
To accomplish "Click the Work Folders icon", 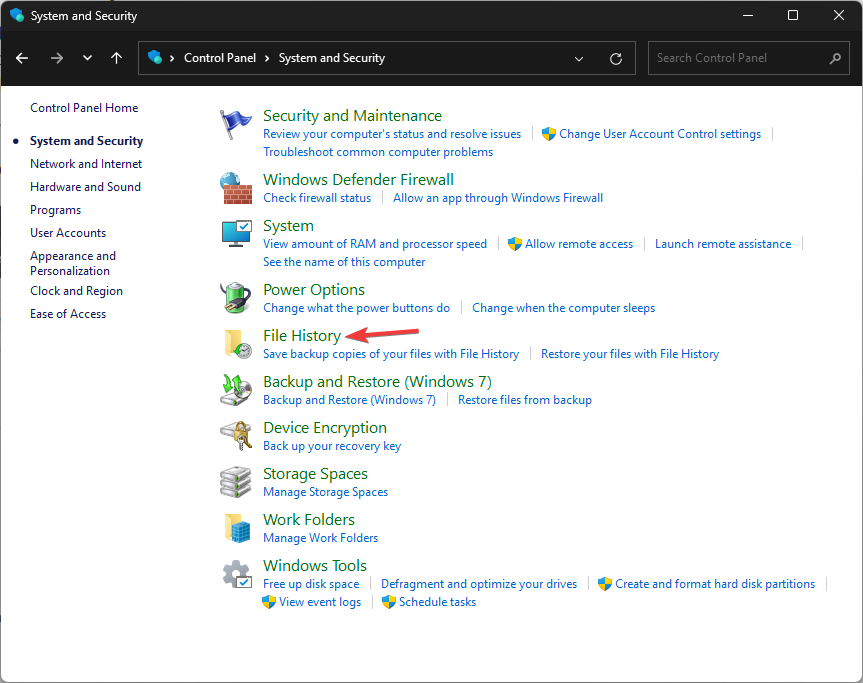I will [x=236, y=528].
